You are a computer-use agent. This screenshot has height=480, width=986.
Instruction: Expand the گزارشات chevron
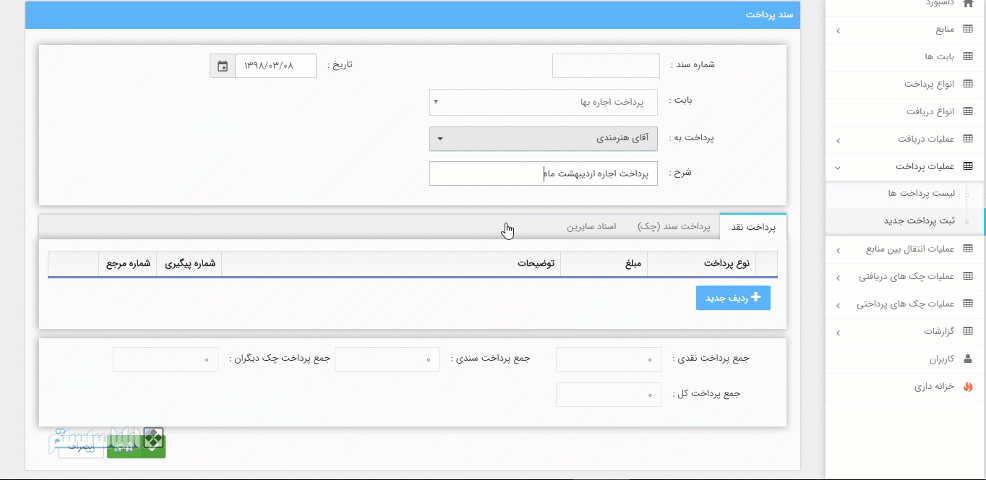tap(838, 332)
